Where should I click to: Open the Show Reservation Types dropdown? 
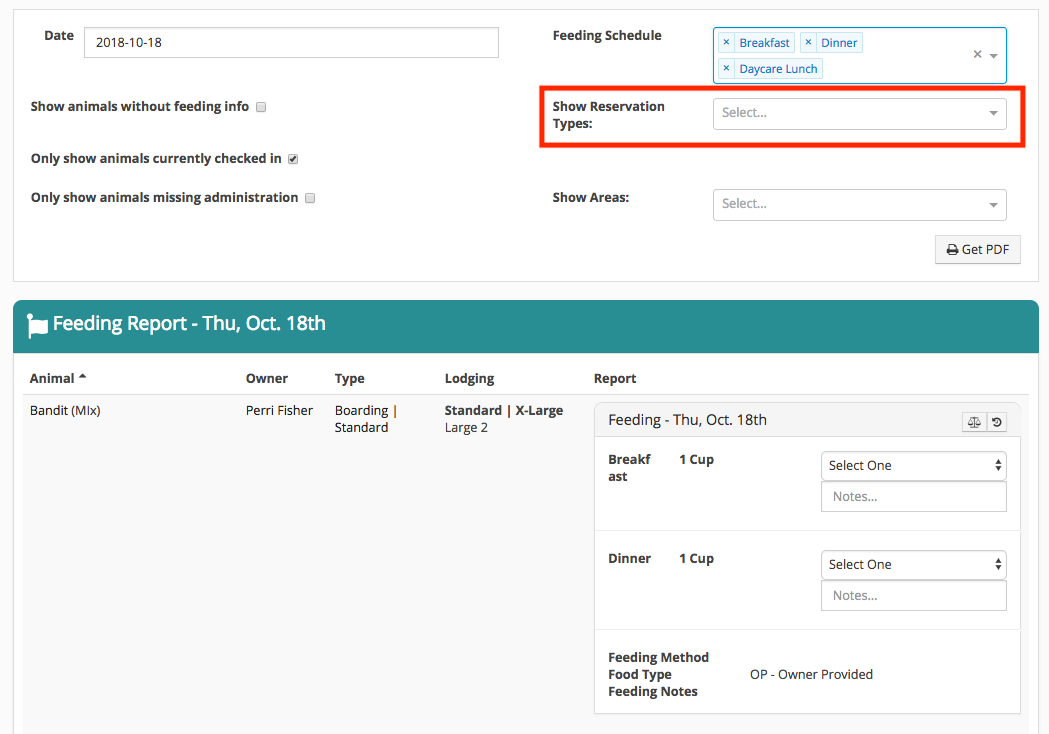(859, 113)
